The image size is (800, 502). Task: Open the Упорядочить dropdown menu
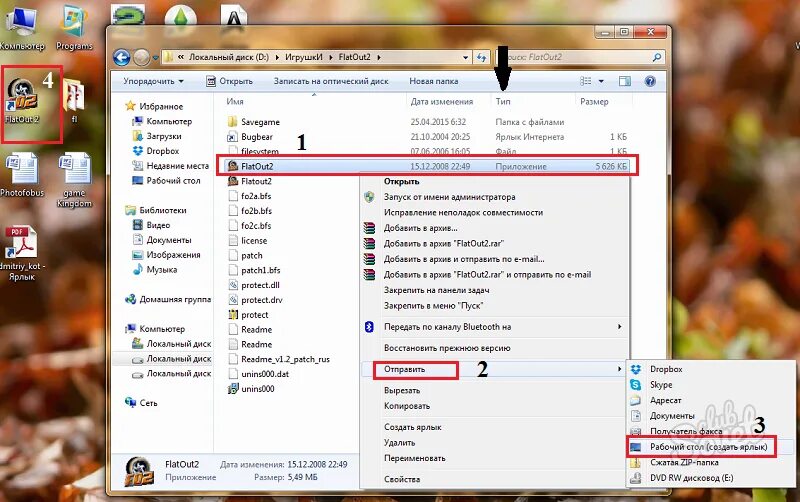(x=154, y=81)
